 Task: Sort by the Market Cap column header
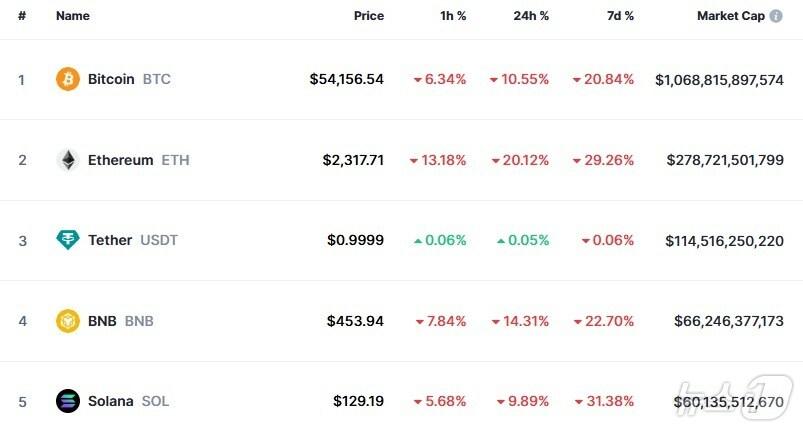click(730, 17)
